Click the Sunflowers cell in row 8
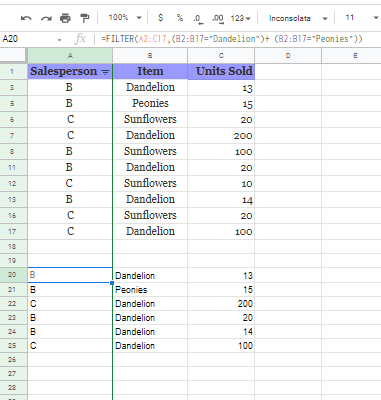 (150, 151)
